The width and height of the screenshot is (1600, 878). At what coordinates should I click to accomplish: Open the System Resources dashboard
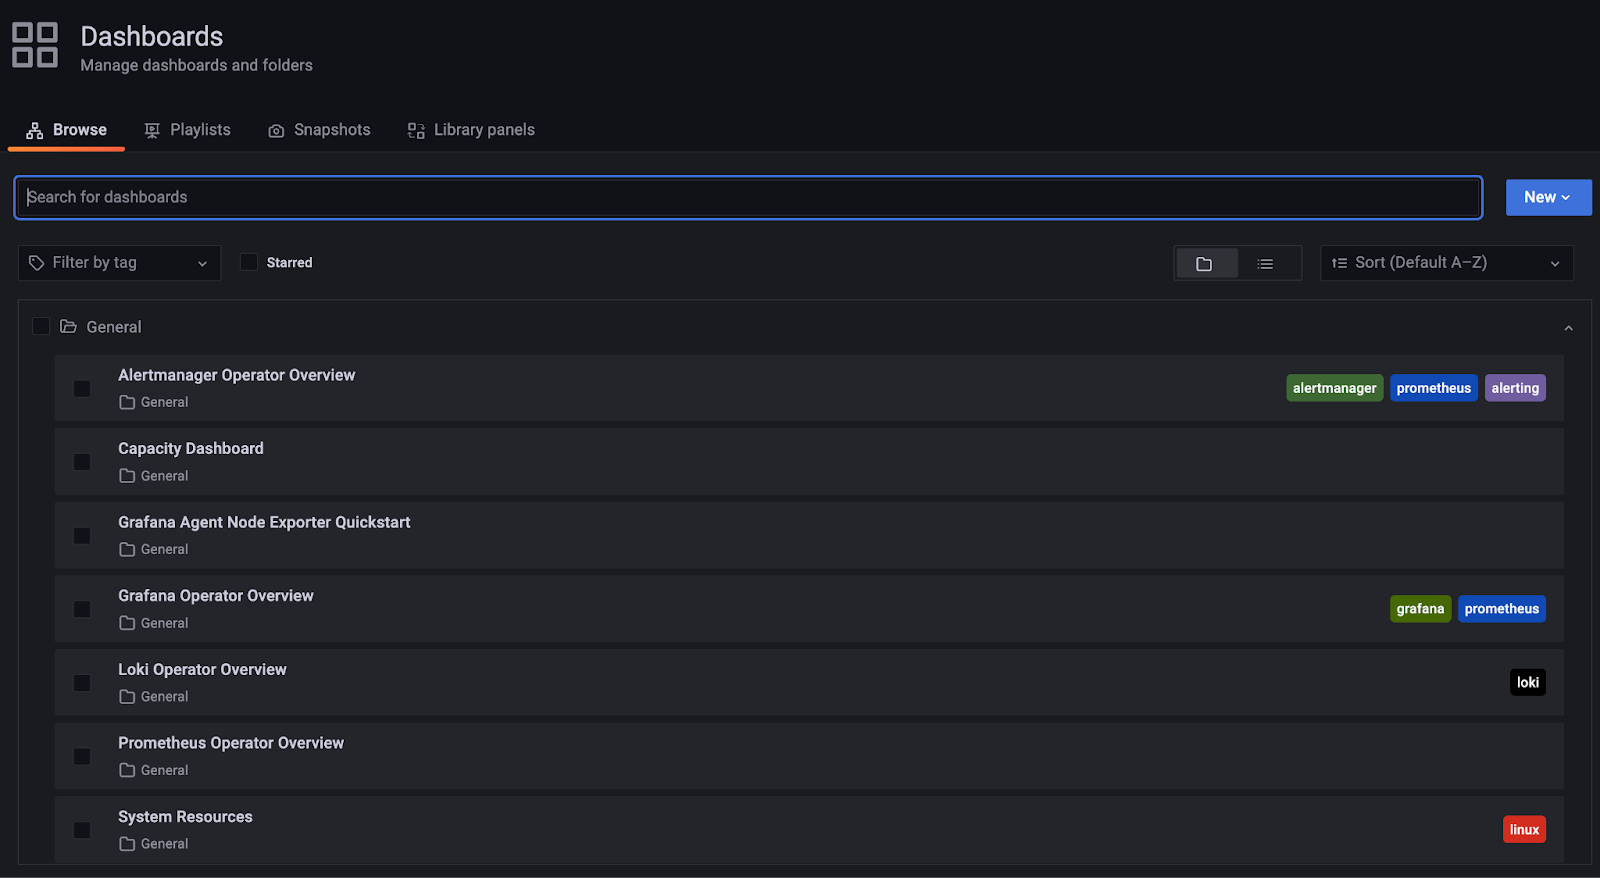(185, 817)
